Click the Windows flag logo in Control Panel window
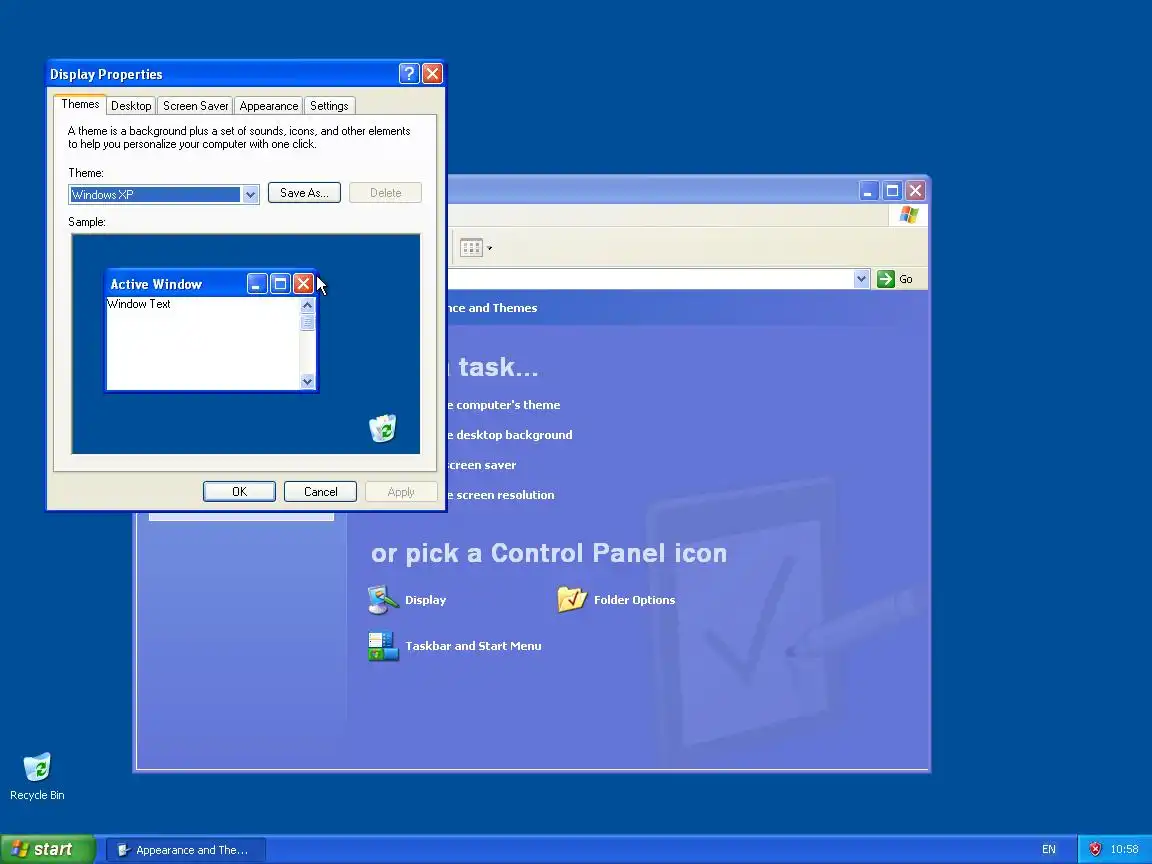This screenshot has height=864, width=1152. pyautogui.click(x=909, y=215)
